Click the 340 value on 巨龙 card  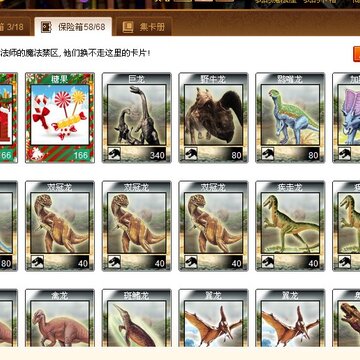coord(157,155)
